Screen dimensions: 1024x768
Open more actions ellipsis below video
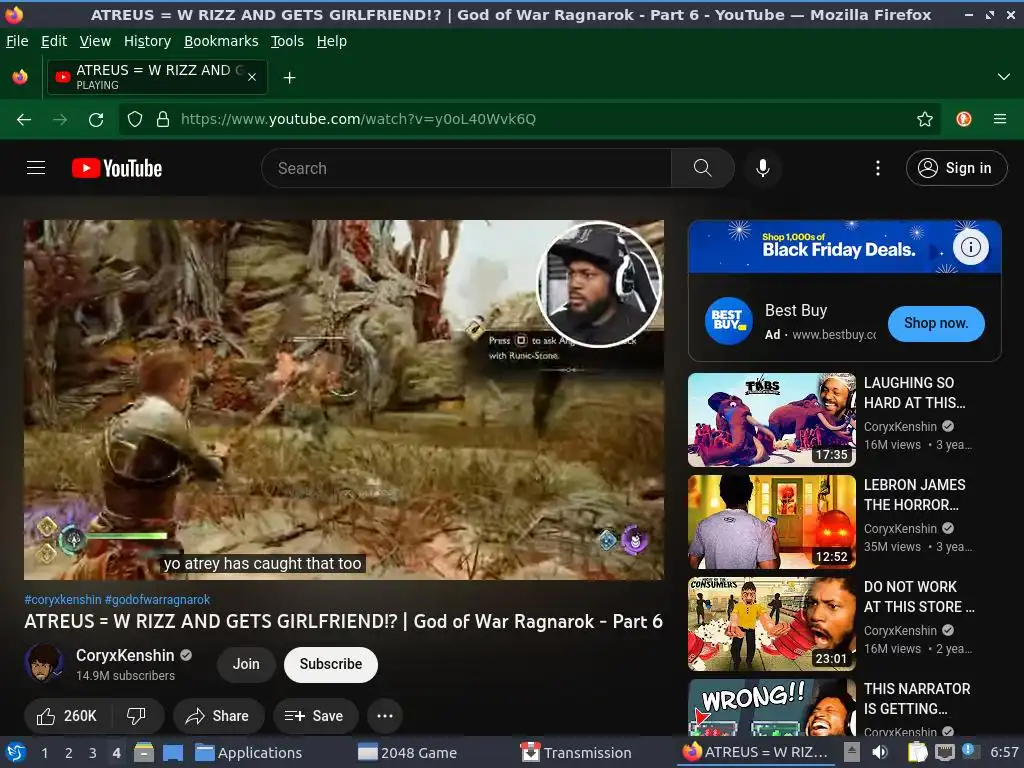pos(385,716)
